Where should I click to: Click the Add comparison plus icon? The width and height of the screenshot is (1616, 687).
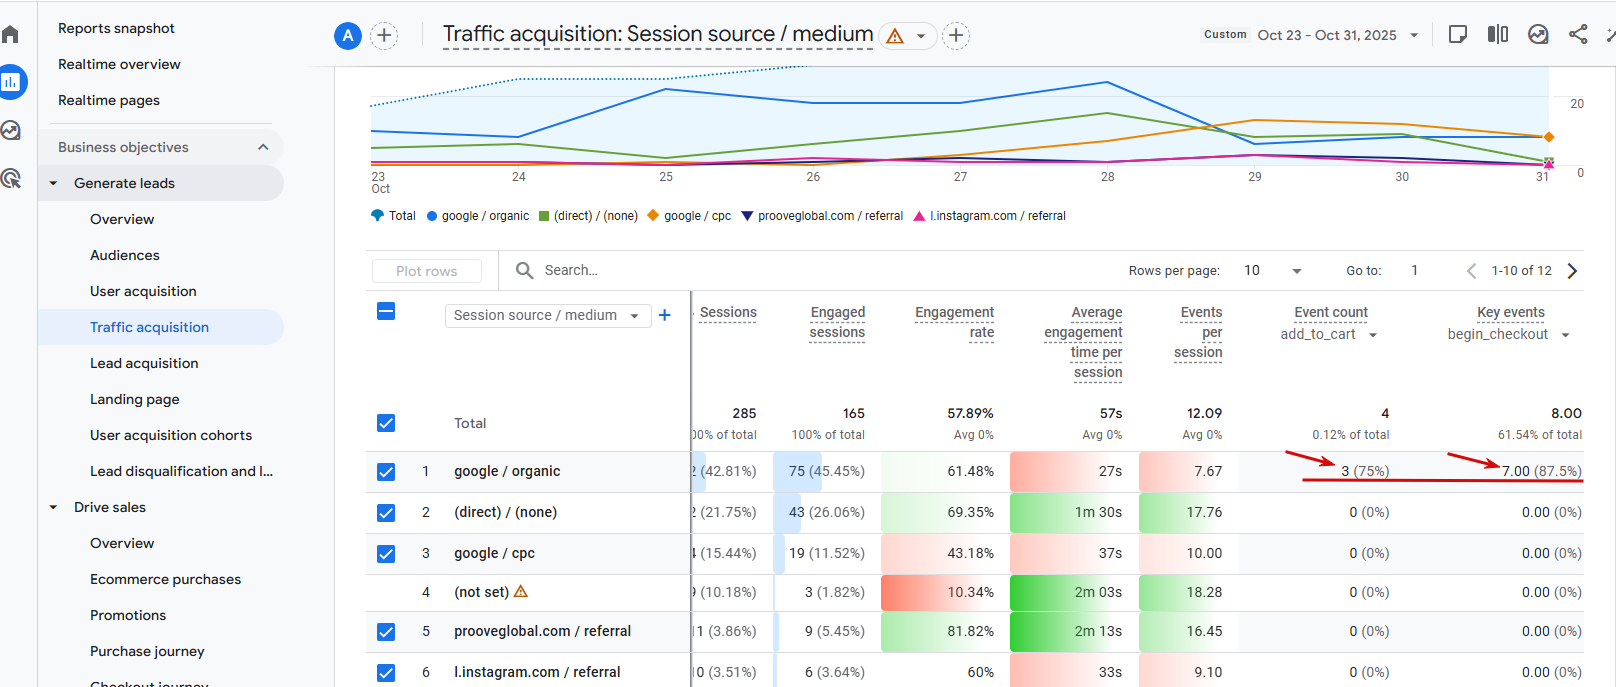384,36
